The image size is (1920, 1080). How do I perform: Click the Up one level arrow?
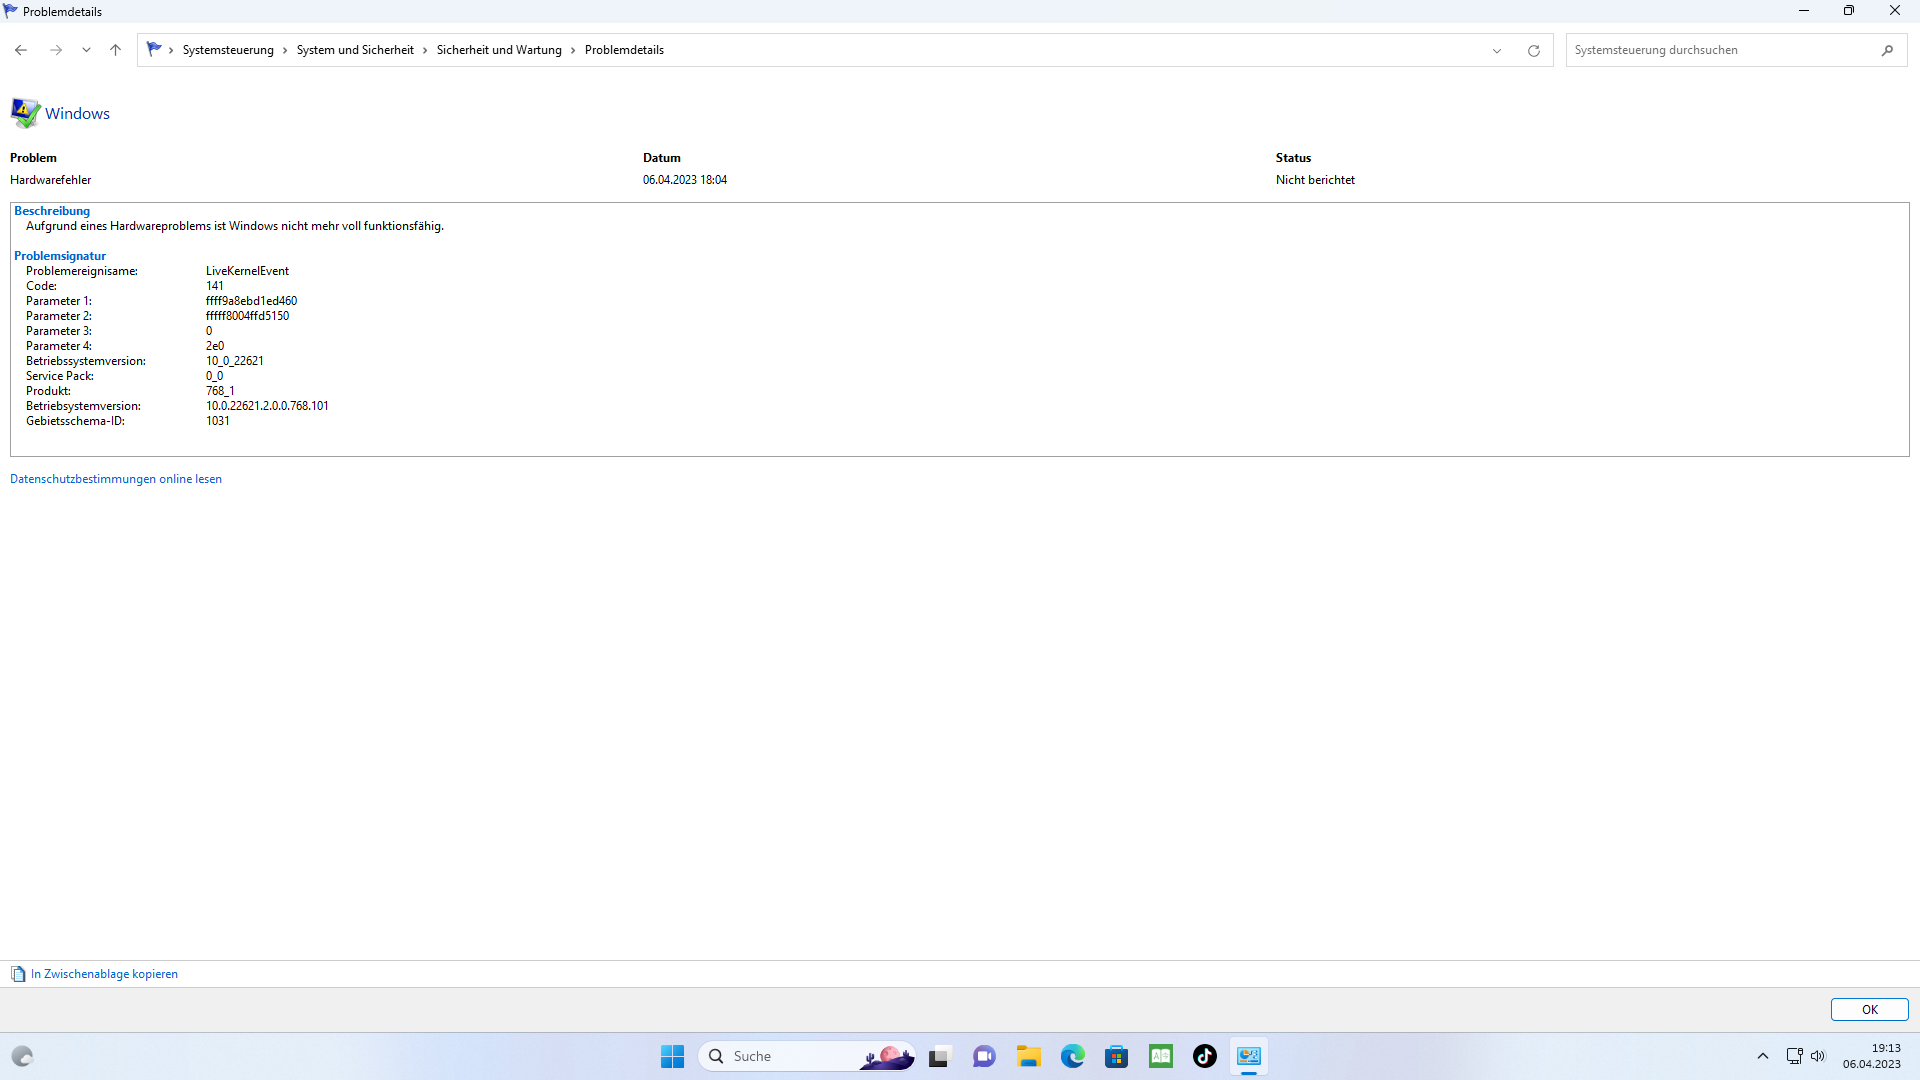pos(115,50)
